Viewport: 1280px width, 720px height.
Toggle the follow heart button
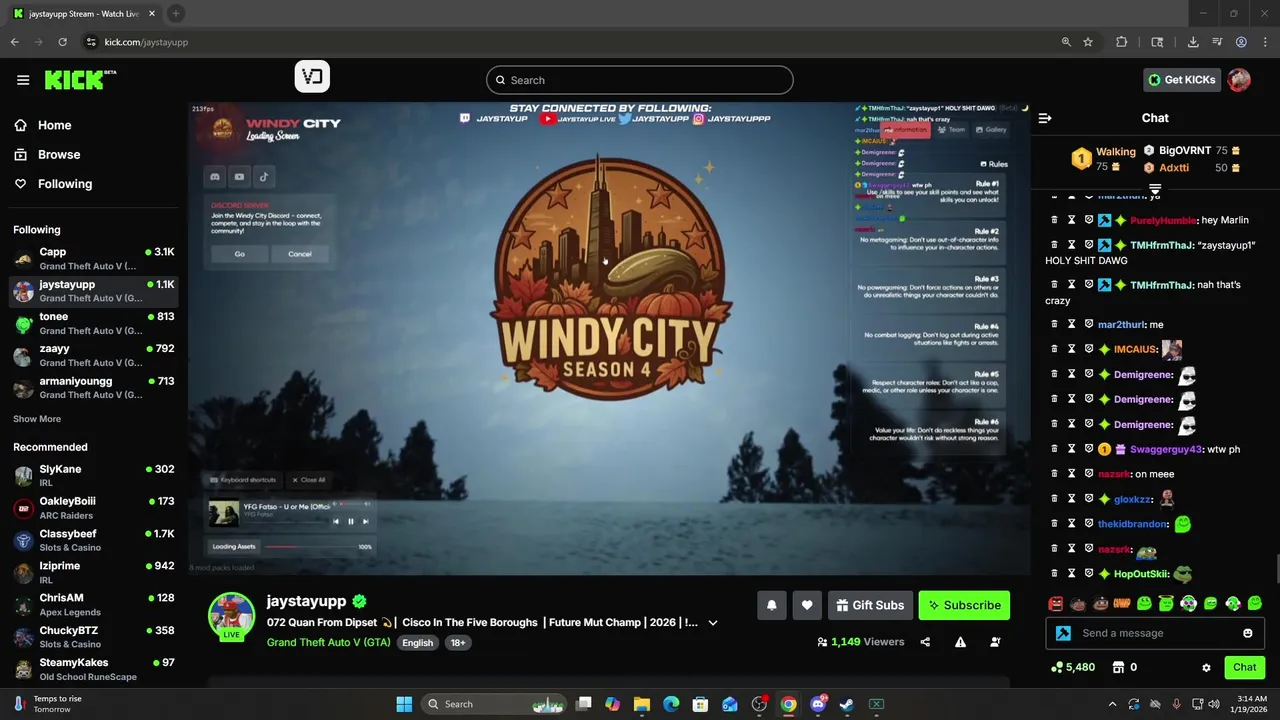(807, 605)
